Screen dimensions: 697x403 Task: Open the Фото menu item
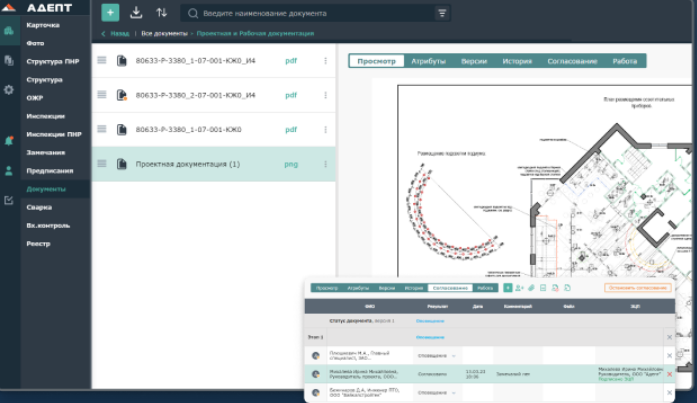[35, 43]
